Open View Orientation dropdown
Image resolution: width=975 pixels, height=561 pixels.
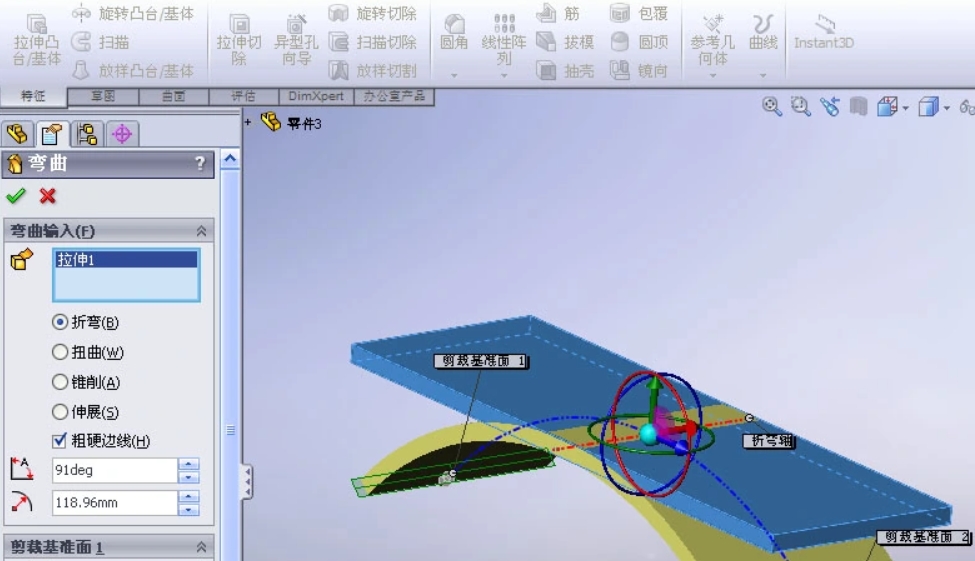click(x=905, y=108)
